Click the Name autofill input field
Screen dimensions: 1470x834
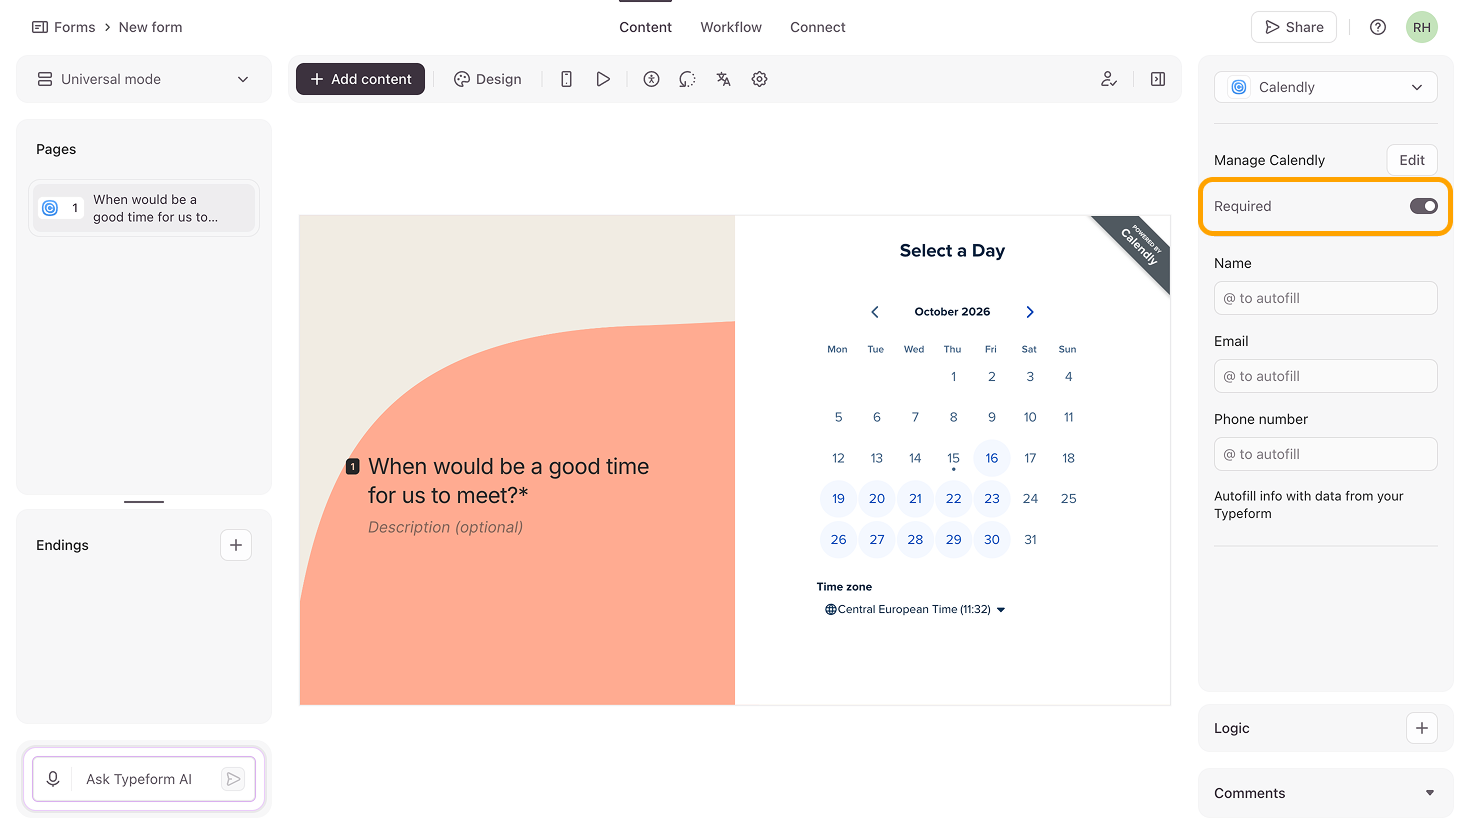coord(1326,298)
